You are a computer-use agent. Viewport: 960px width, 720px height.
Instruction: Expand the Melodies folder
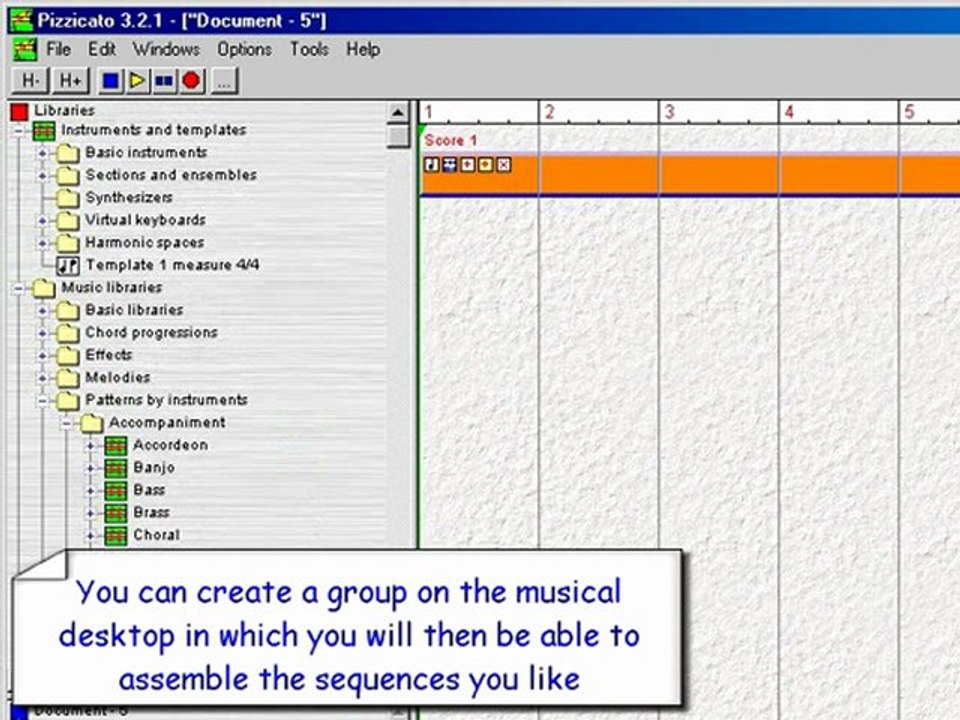pos(42,378)
